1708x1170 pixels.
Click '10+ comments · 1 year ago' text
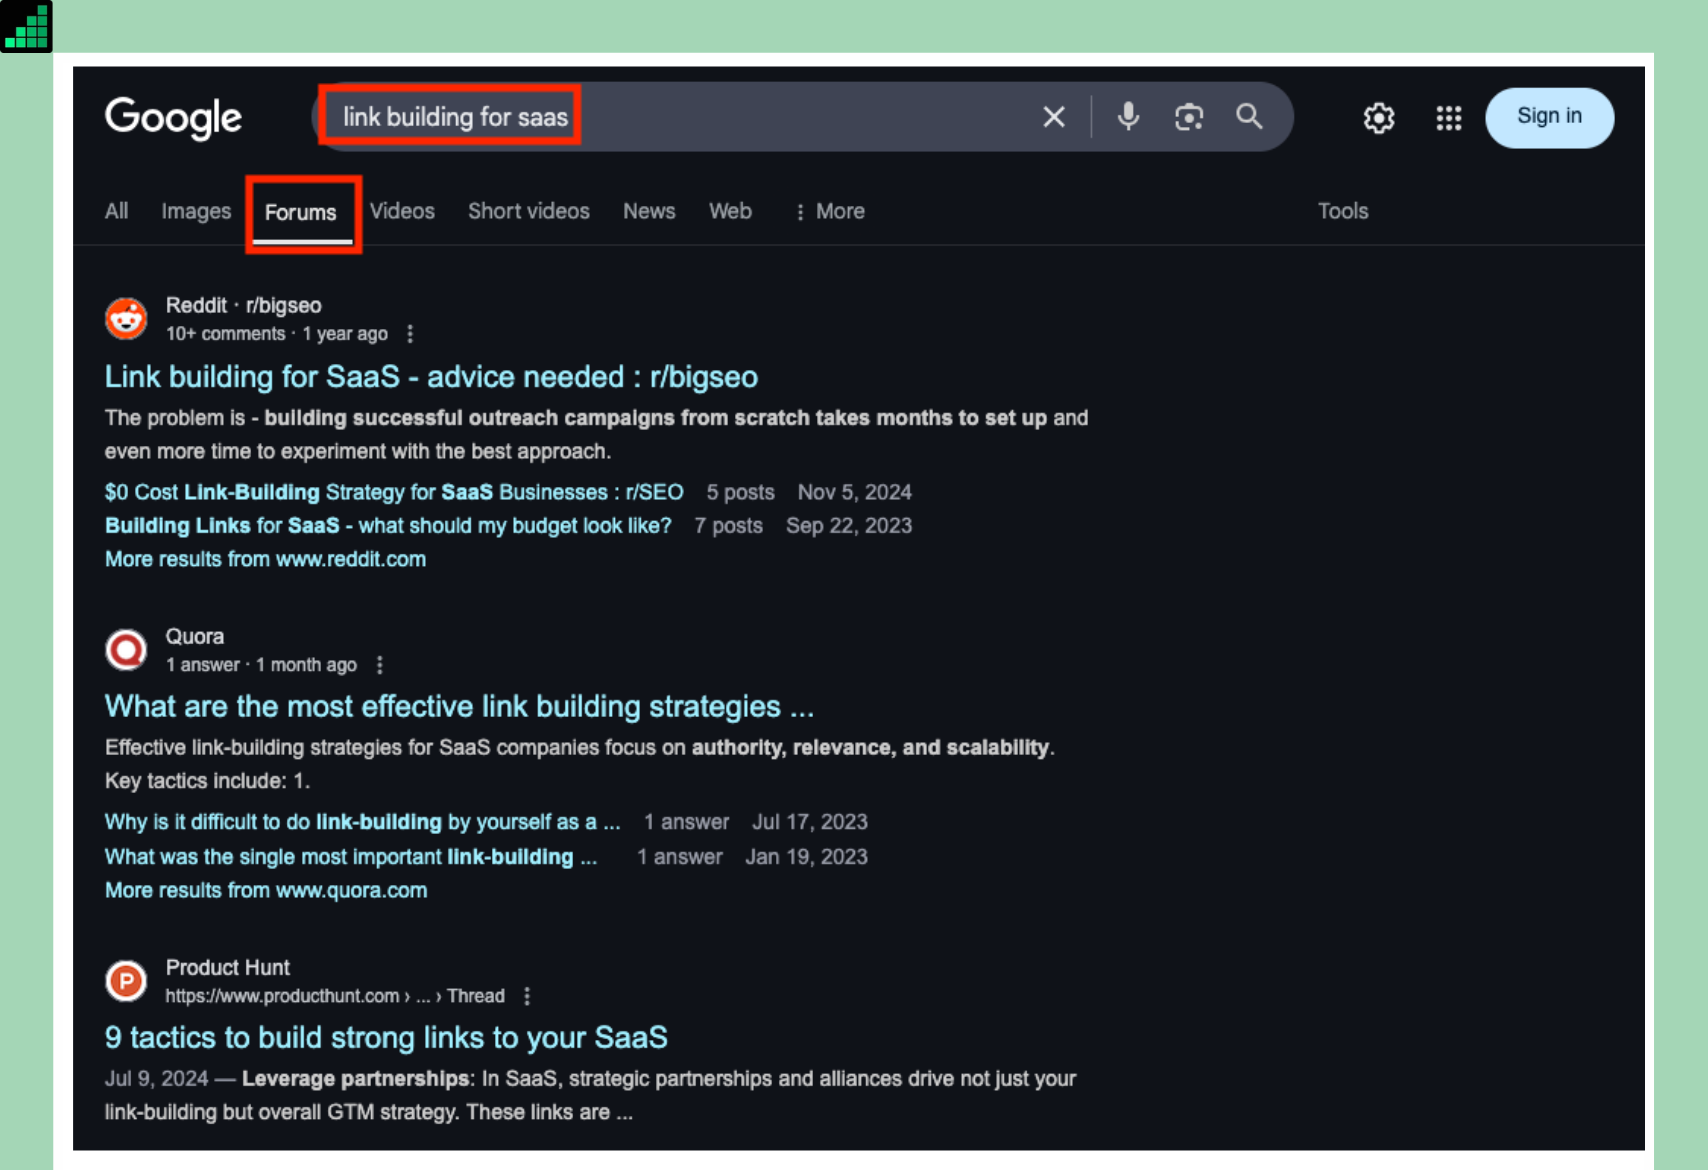276,334
